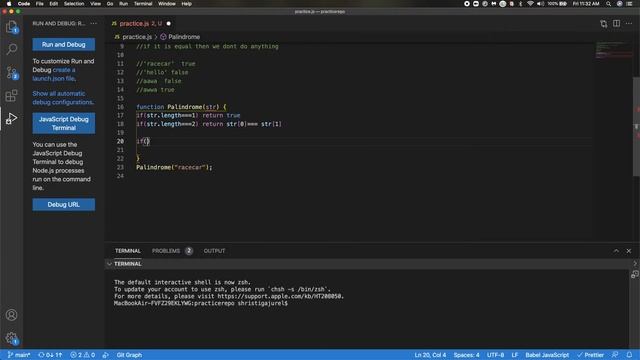640x360 pixels.
Task: Click the Git Graph status bar item
Action: (129, 355)
